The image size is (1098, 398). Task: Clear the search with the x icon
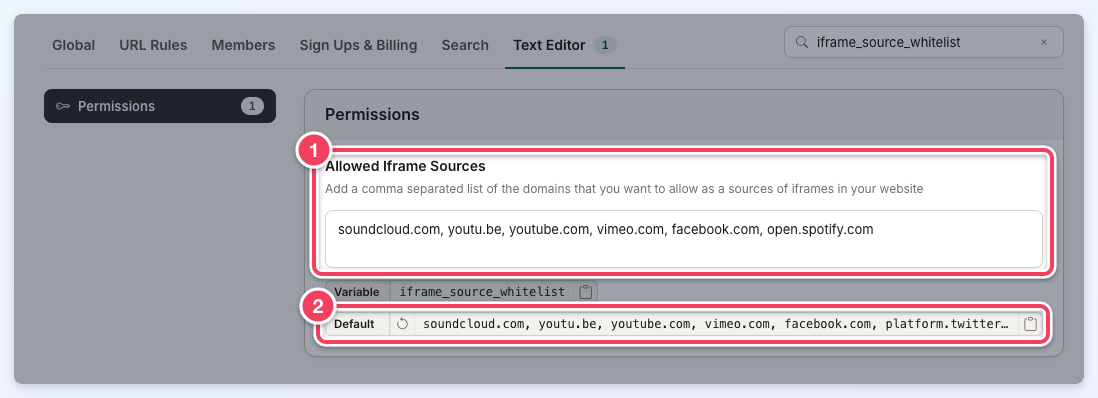pyautogui.click(x=1044, y=42)
